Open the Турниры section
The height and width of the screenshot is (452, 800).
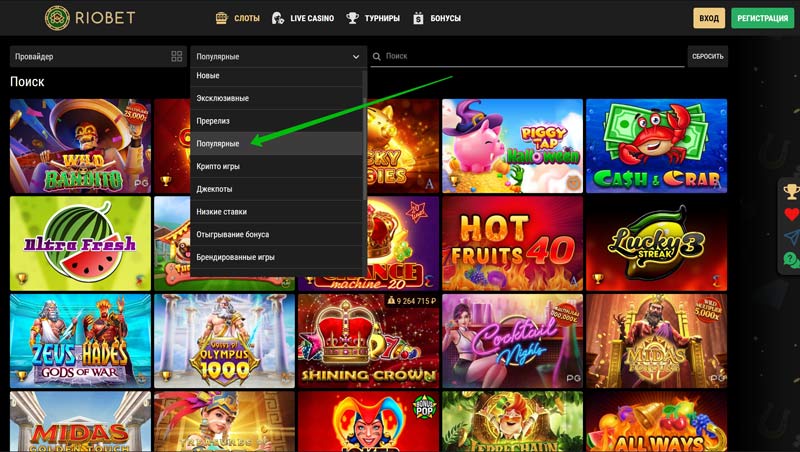(373, 18)
